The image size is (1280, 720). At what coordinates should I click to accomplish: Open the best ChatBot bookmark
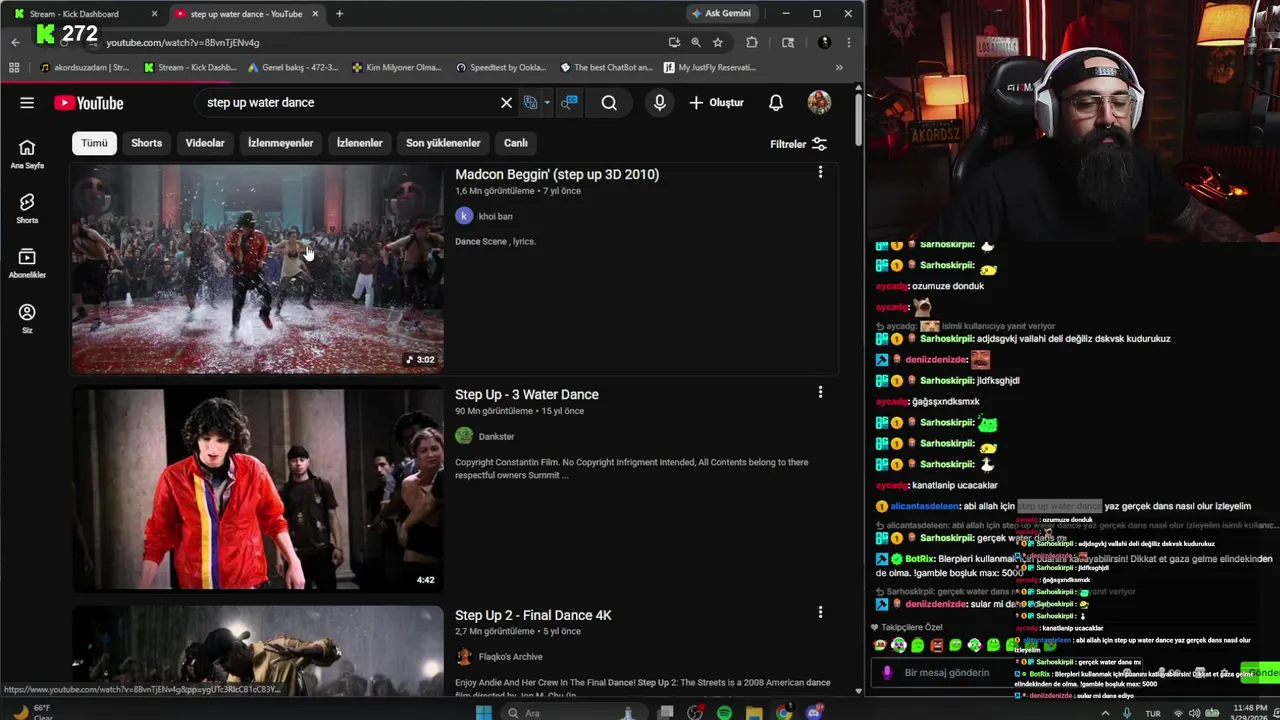pos(606,68)
